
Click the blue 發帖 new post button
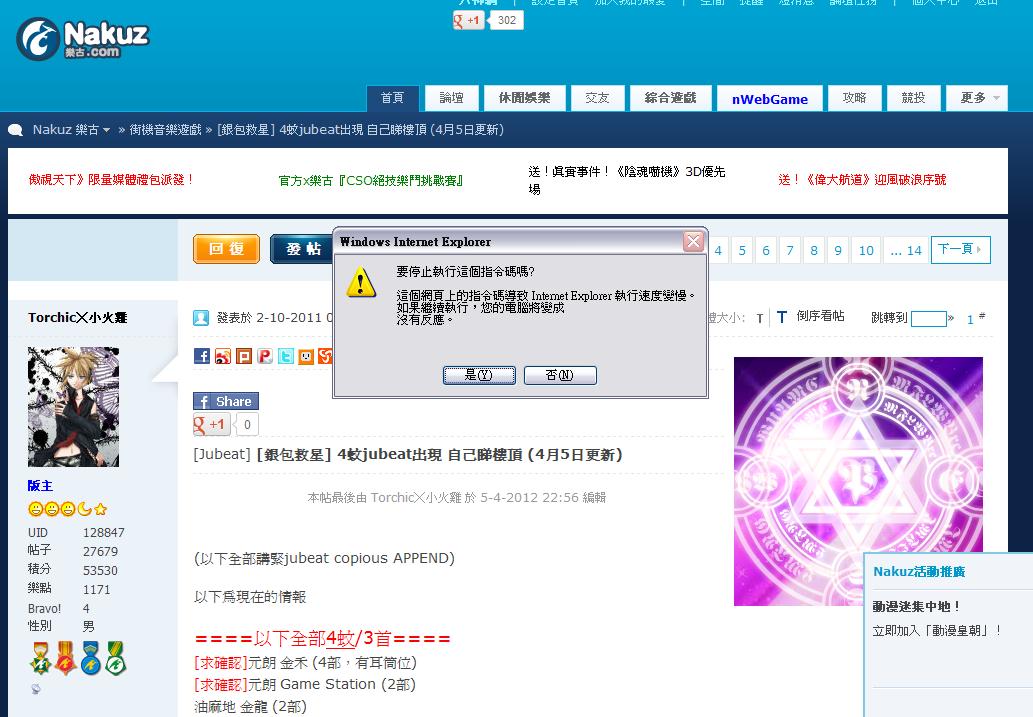(303, 249)
